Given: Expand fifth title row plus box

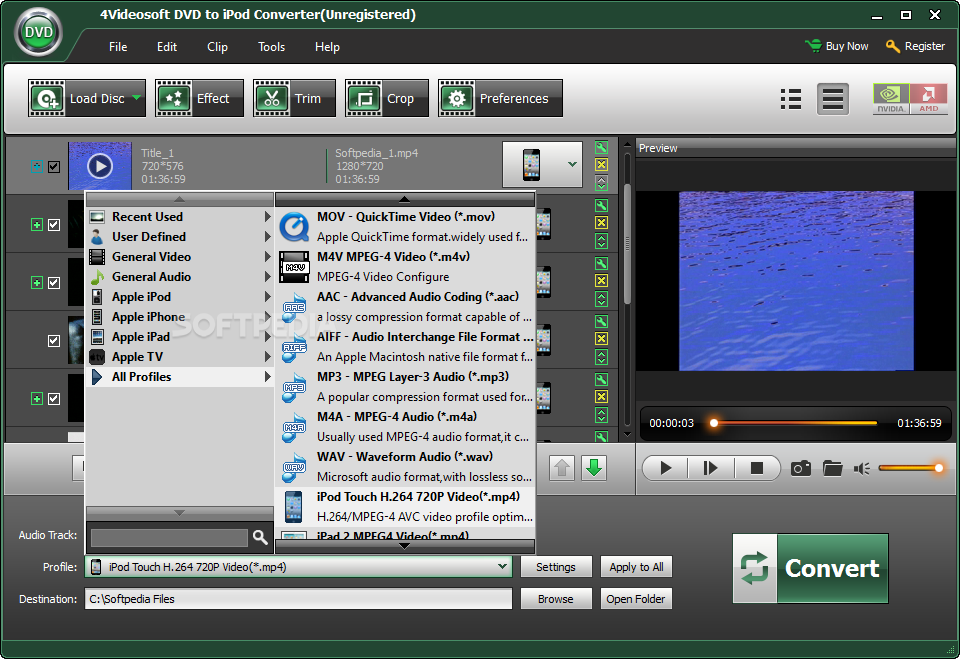Looking at the screenshot, I should [x=37, y=399].
